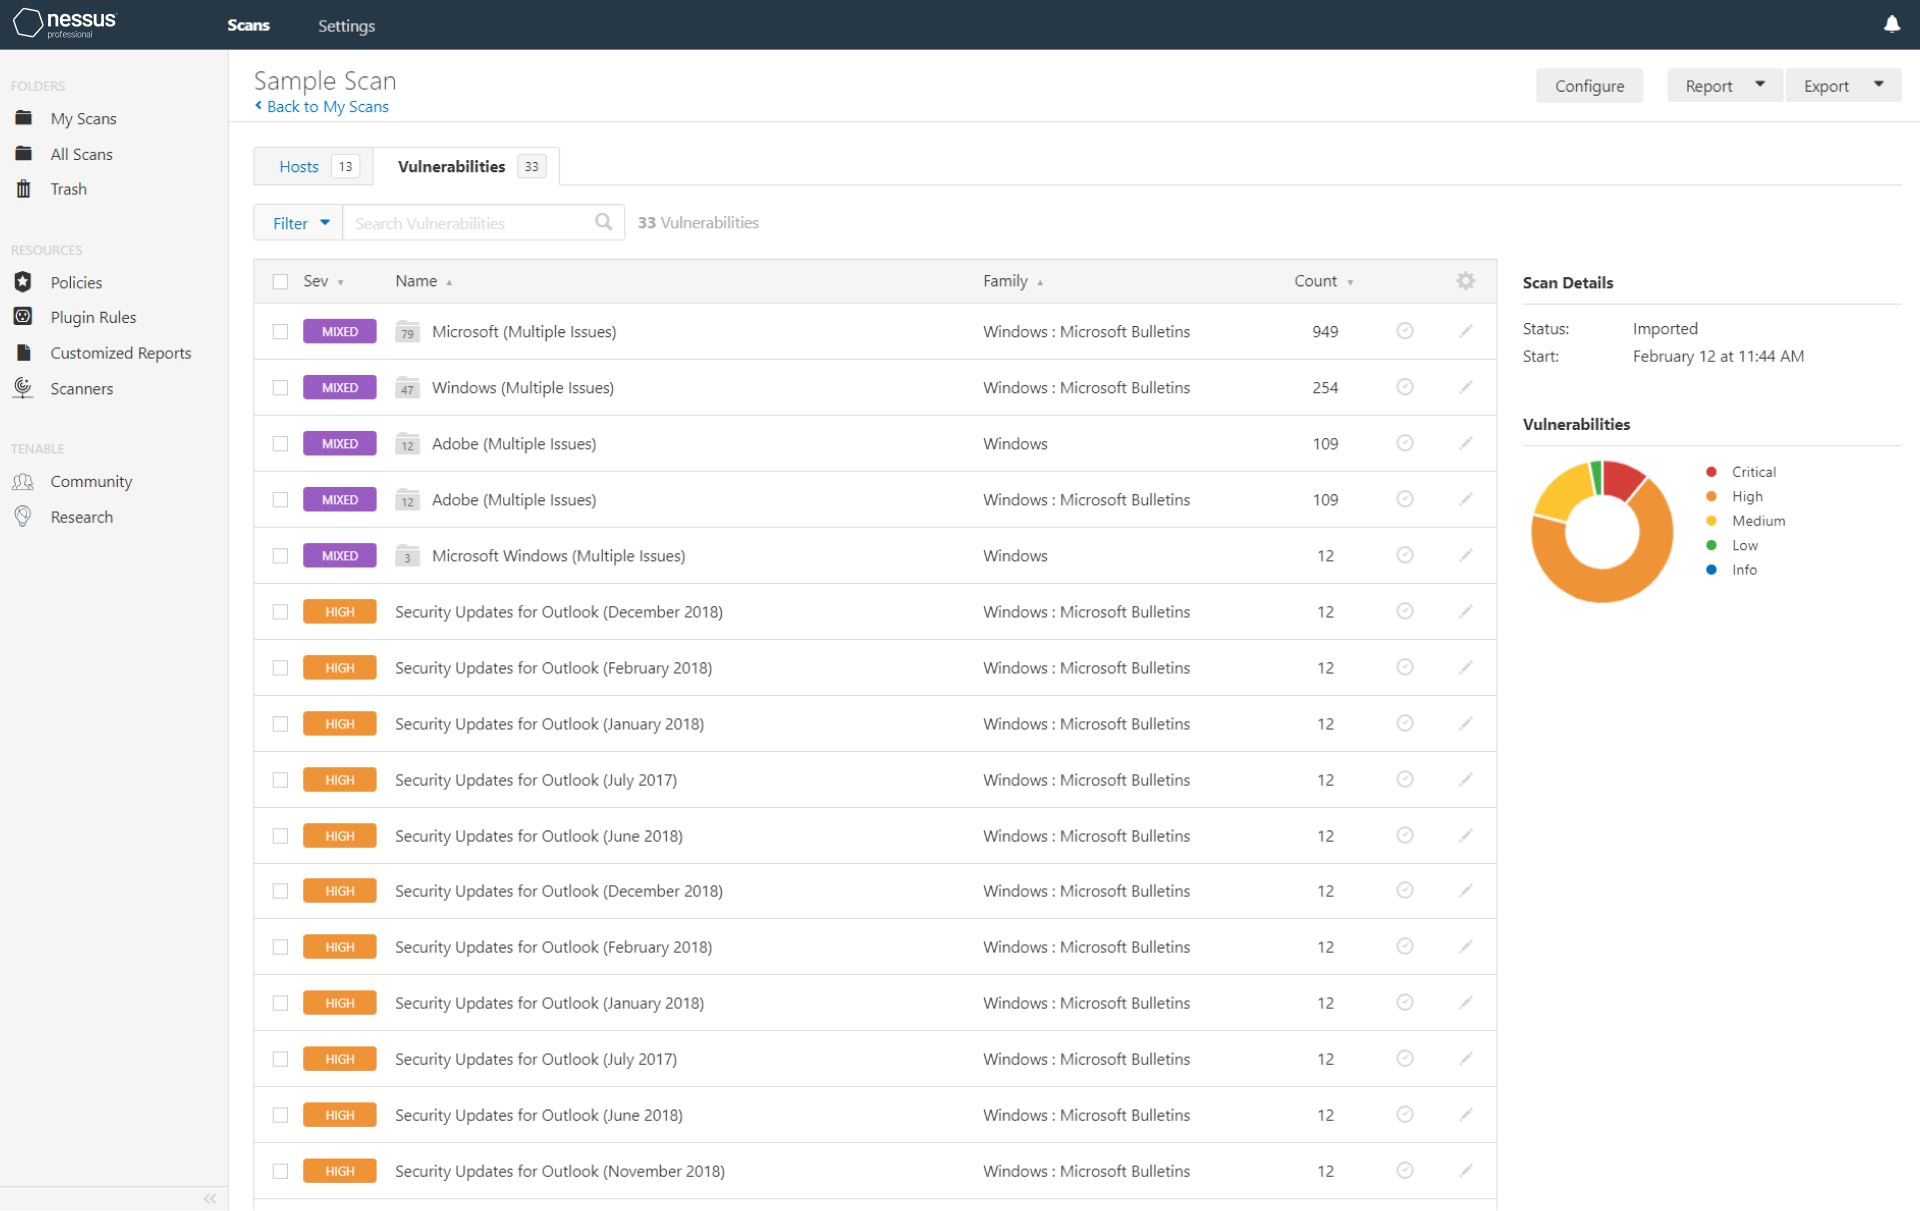Click the Community resource icon
Viewport: 1920px width, 1211px height.
pyautogui.click(x=22, y=480)
